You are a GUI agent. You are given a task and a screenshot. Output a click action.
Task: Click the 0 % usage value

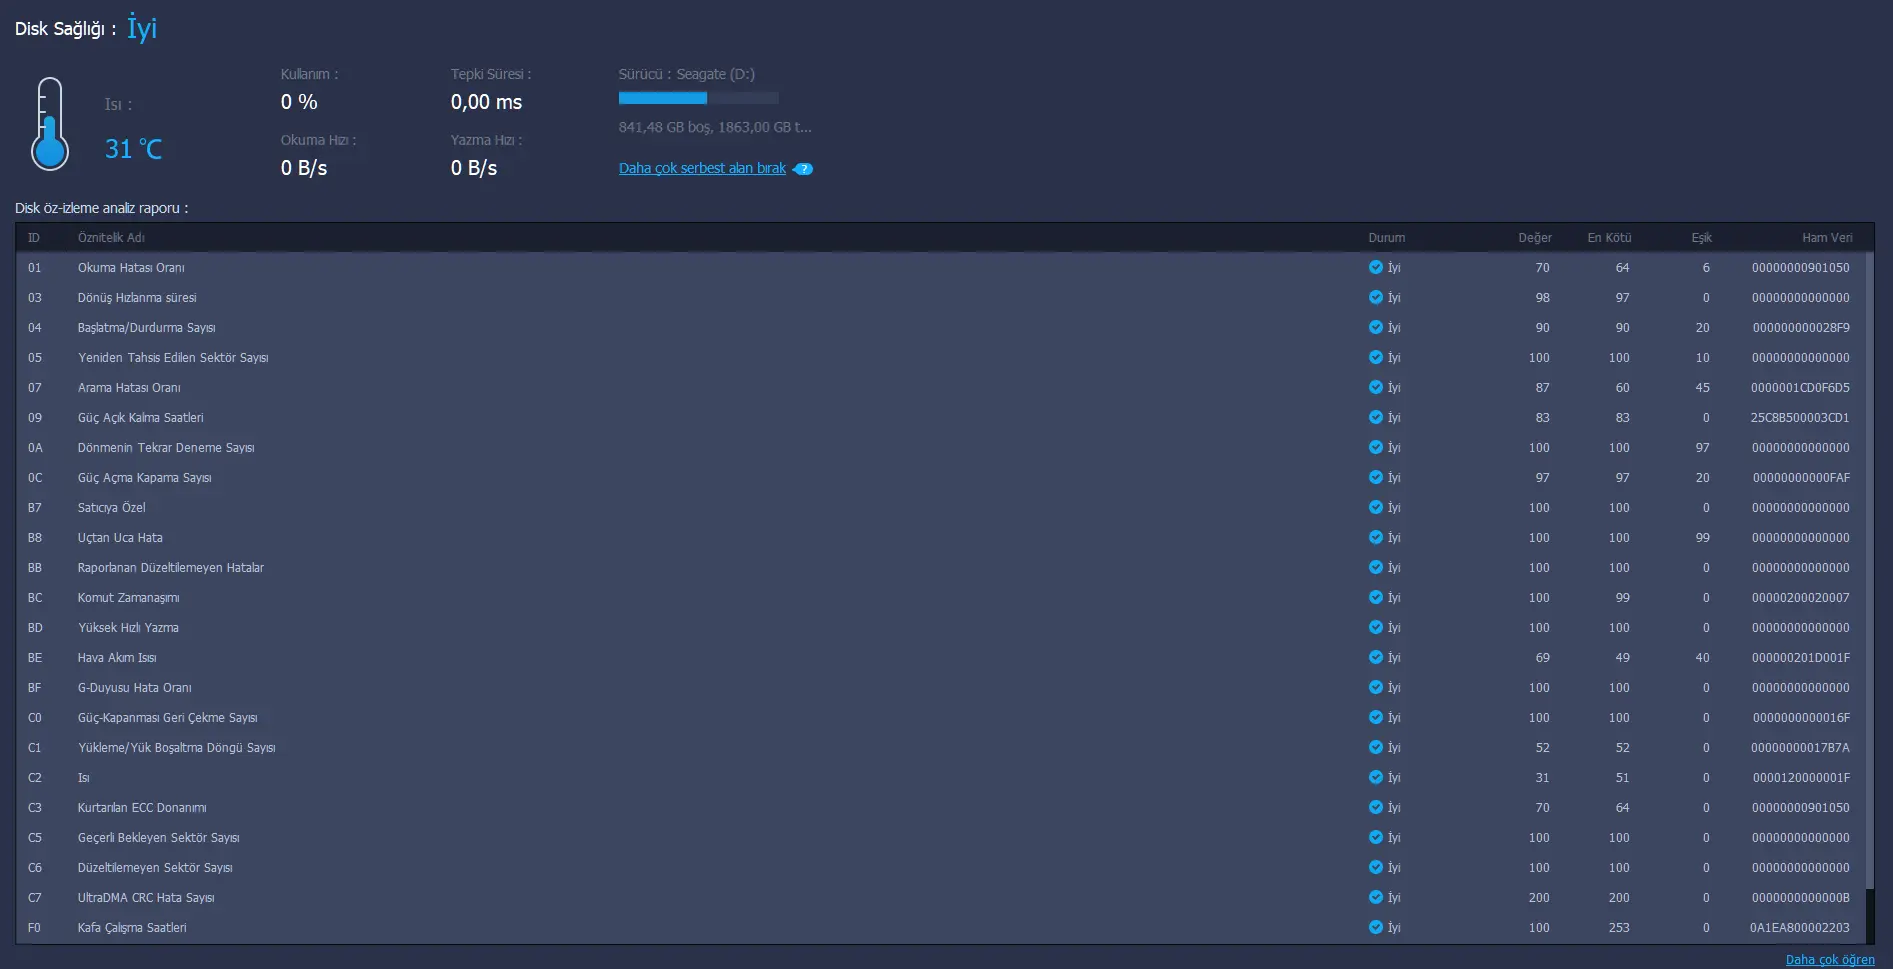tap(299, 102)
